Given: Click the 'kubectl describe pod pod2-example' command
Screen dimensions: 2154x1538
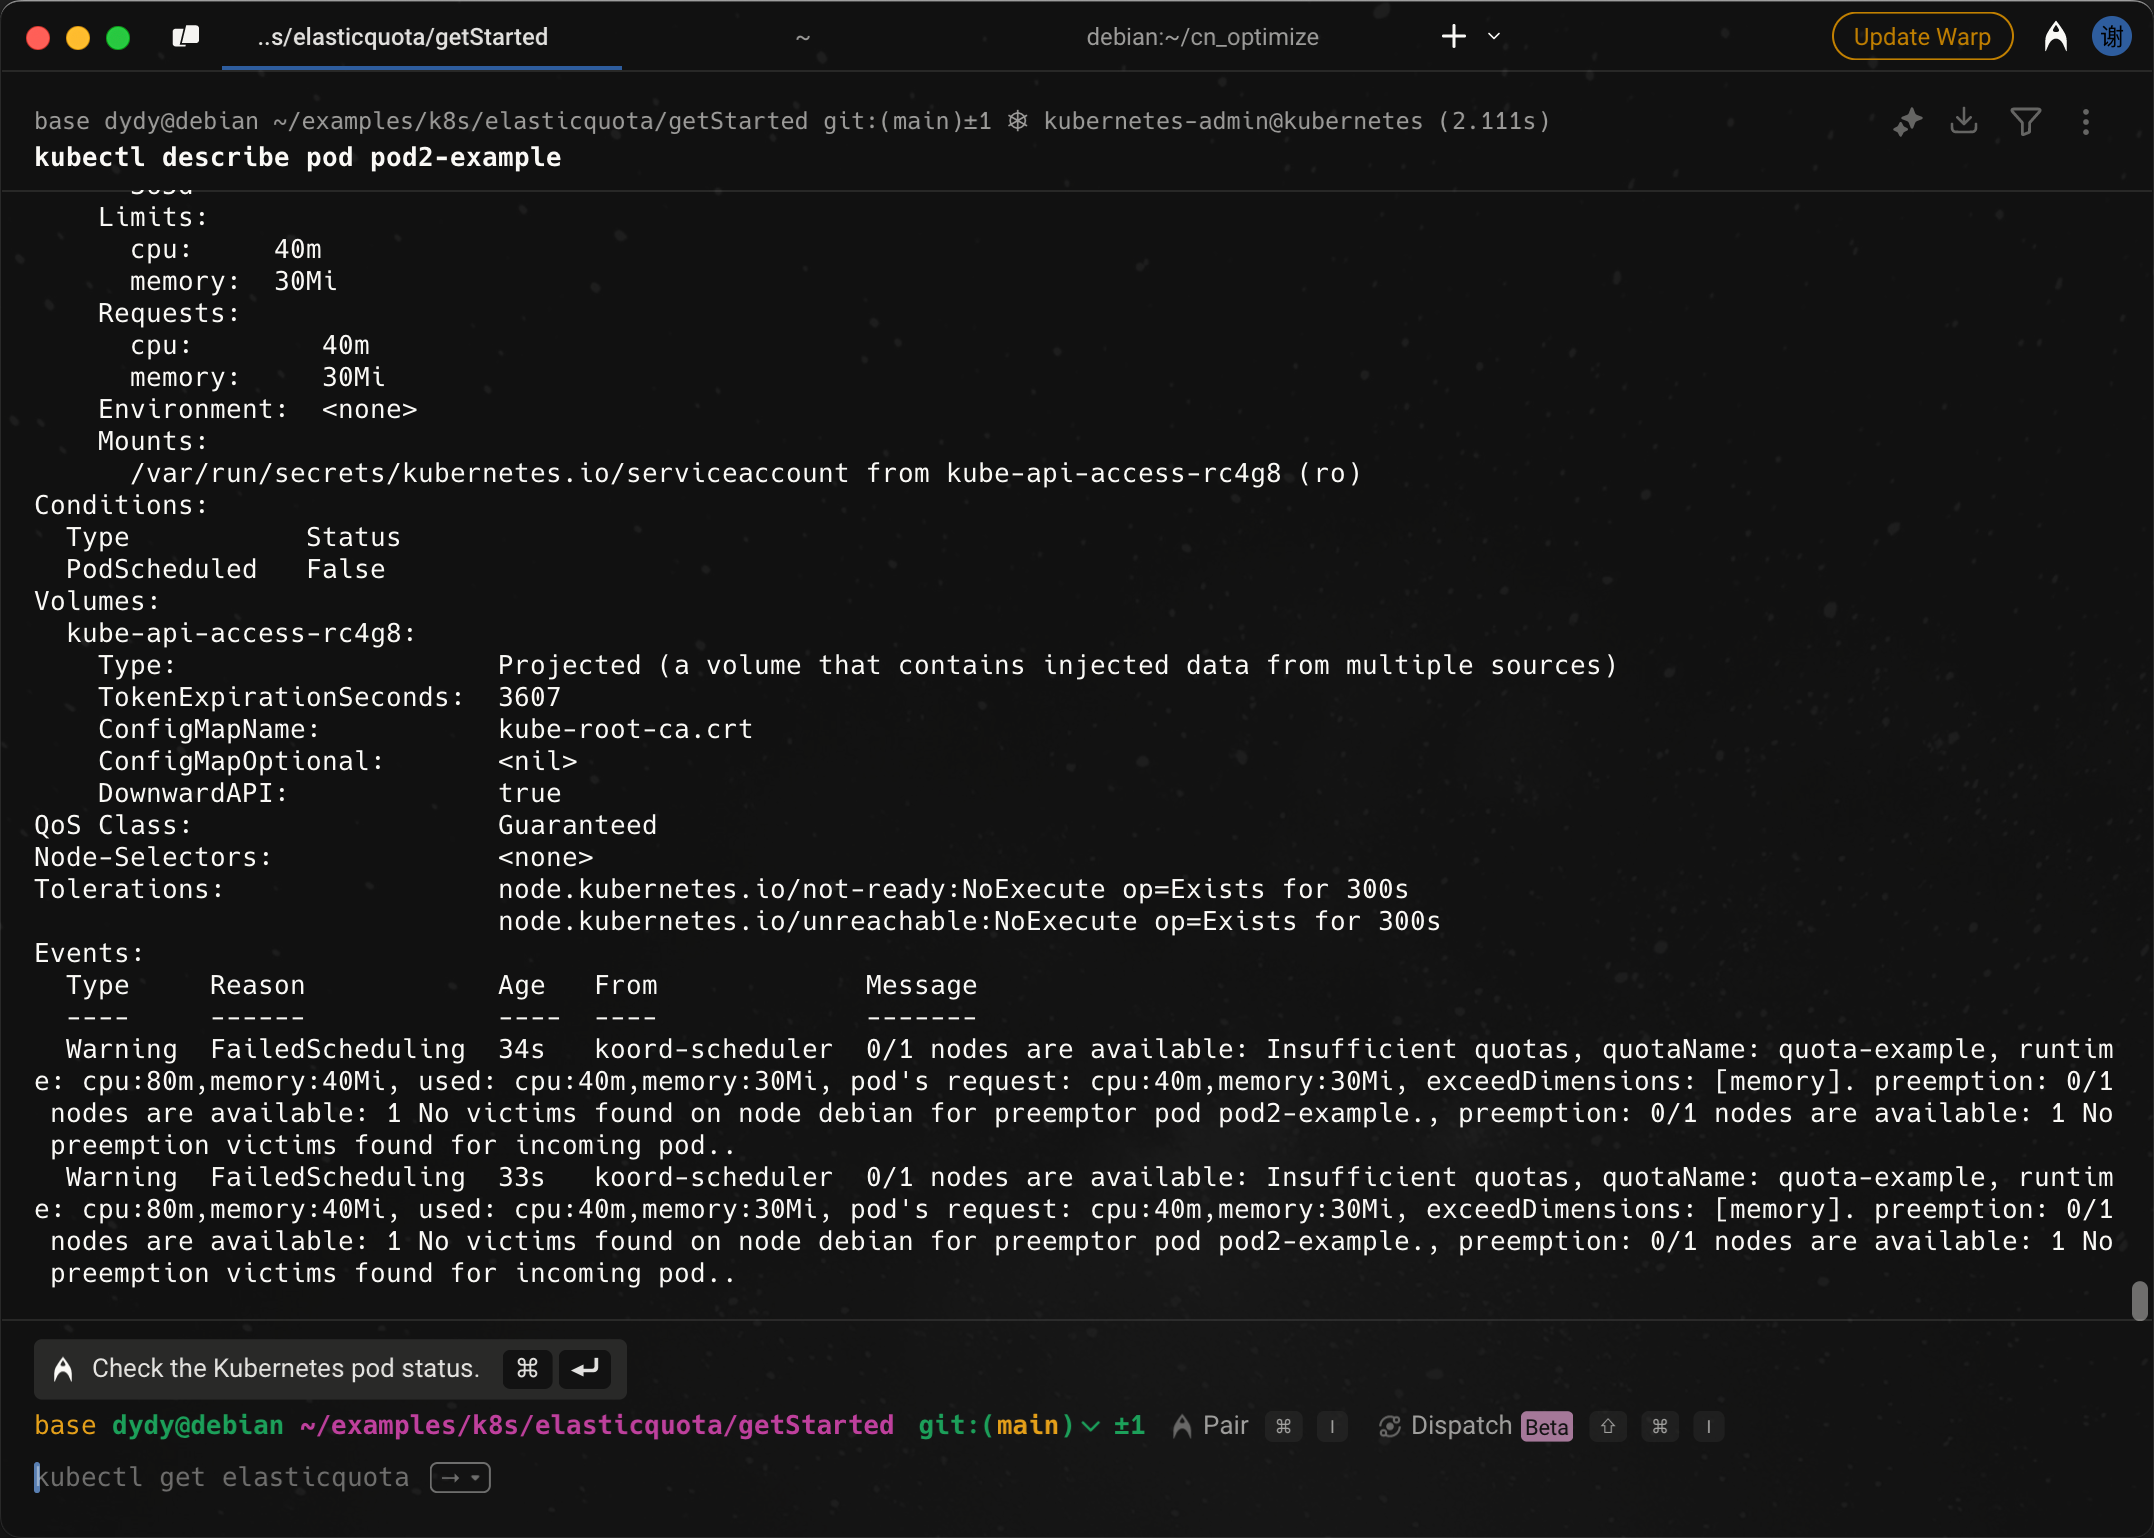Looking at the screenshot, I should (298, 158).
